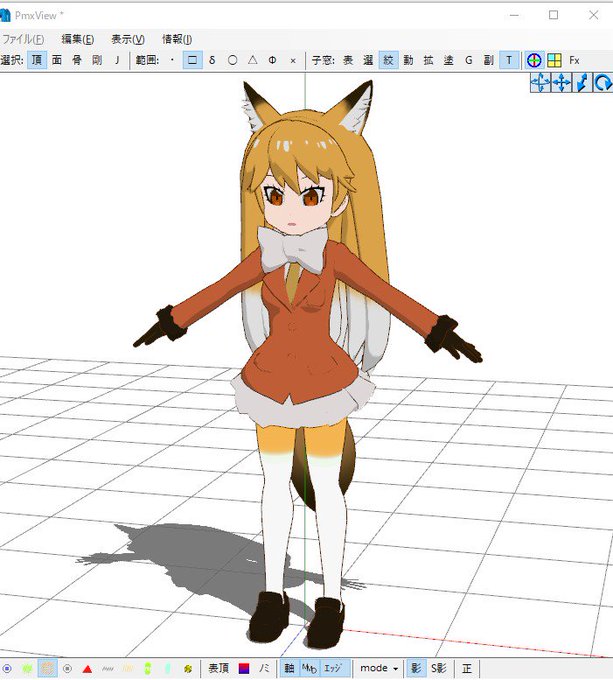Toggle 軸 axis display
This screenshot has height=680, width=613.
pyautogui.click(x=289, y=669)
